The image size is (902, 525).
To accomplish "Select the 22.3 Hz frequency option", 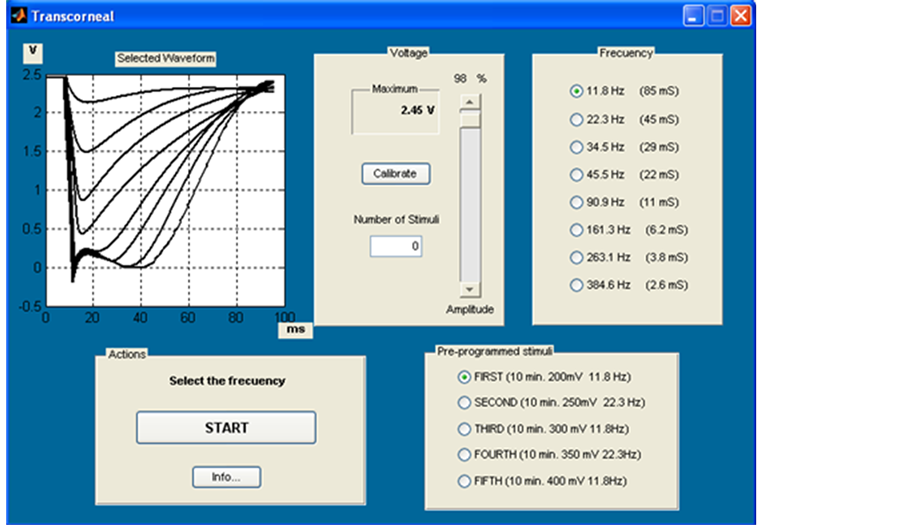I will pyautogui.click(x=576, y=119).
